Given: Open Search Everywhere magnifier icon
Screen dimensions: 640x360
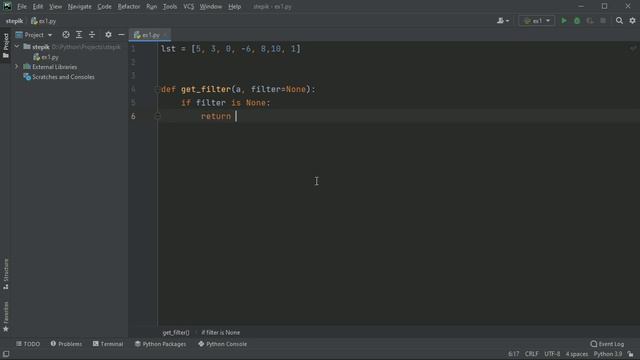Looking at the screenshot, I should point(619,20).
